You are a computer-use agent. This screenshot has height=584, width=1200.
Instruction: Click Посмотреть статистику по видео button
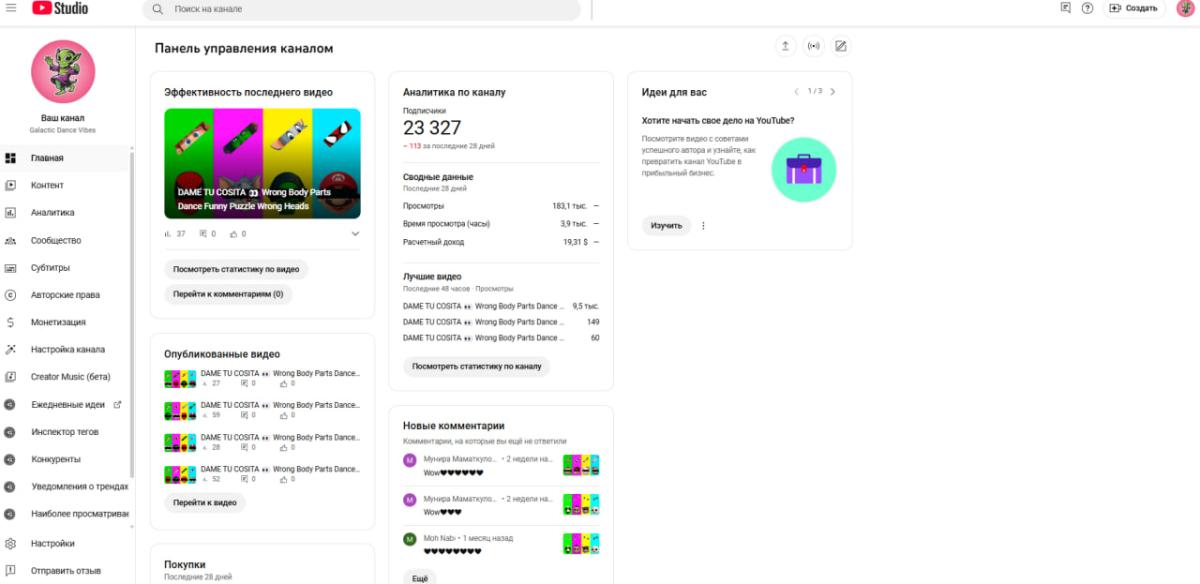(236, 269)
